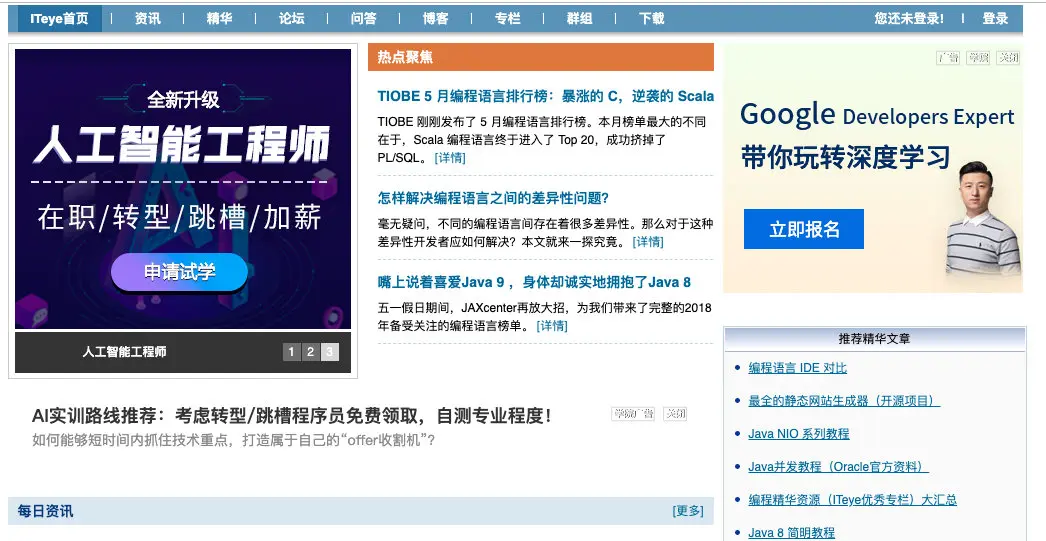This screenshot has height=541, width=1046.
Task: Click the 热点聚焦 section heading
Action: click(405, 57)
